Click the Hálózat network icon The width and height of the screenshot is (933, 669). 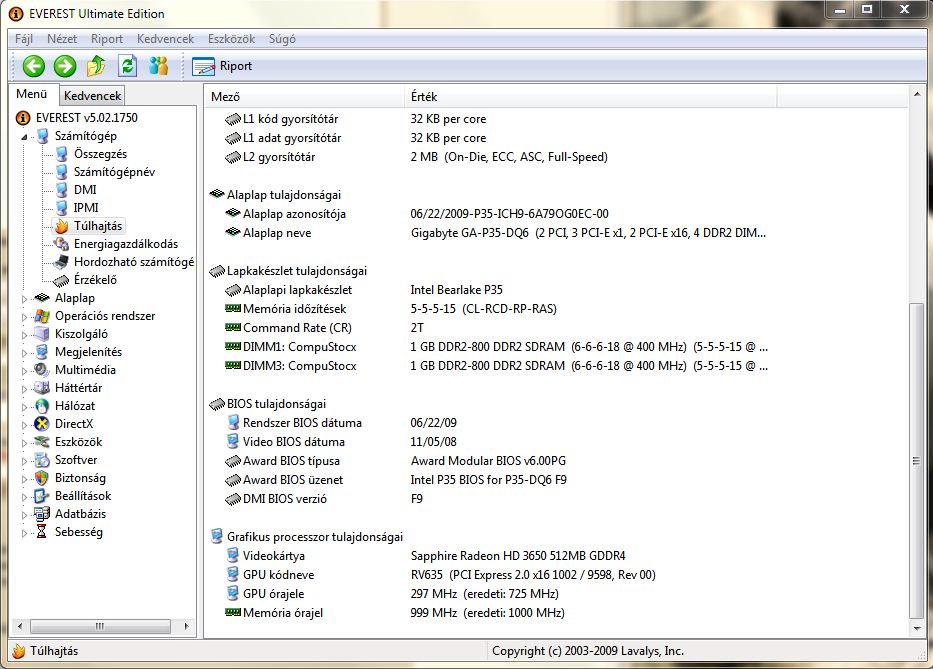point(42,406)
